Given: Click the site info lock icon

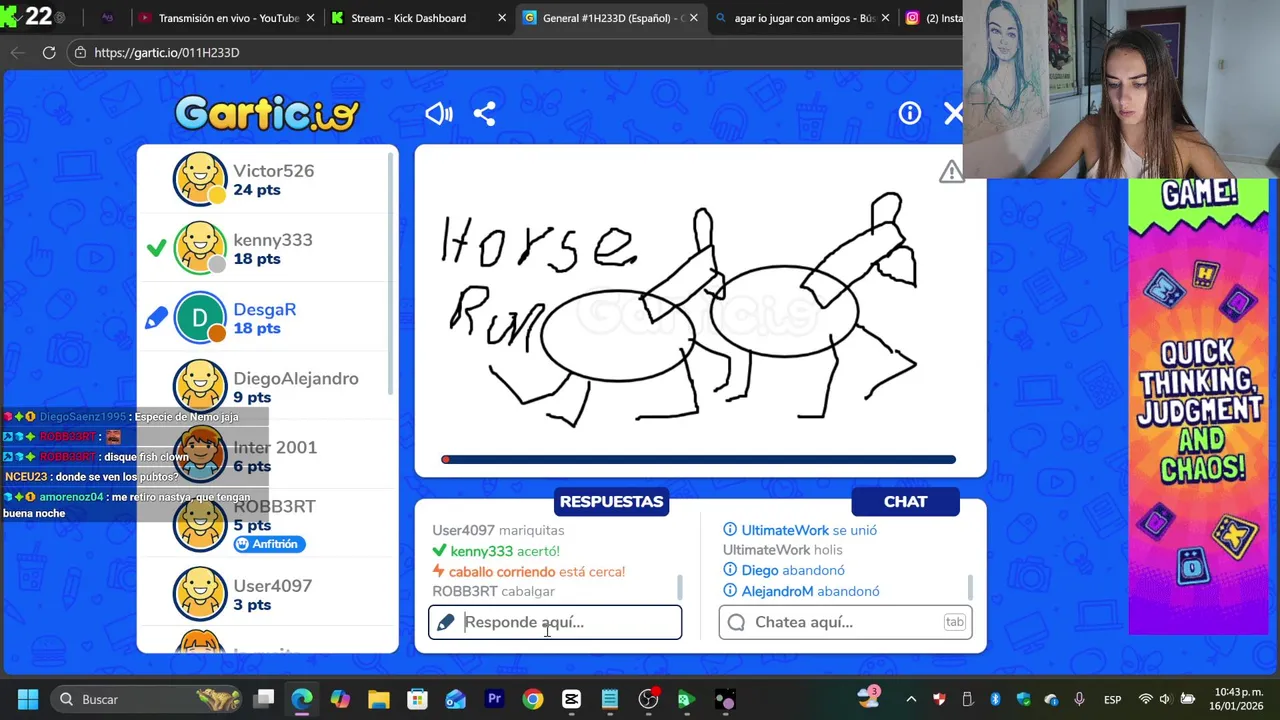Looking at the screenshot, I should (x=80, y=52).
